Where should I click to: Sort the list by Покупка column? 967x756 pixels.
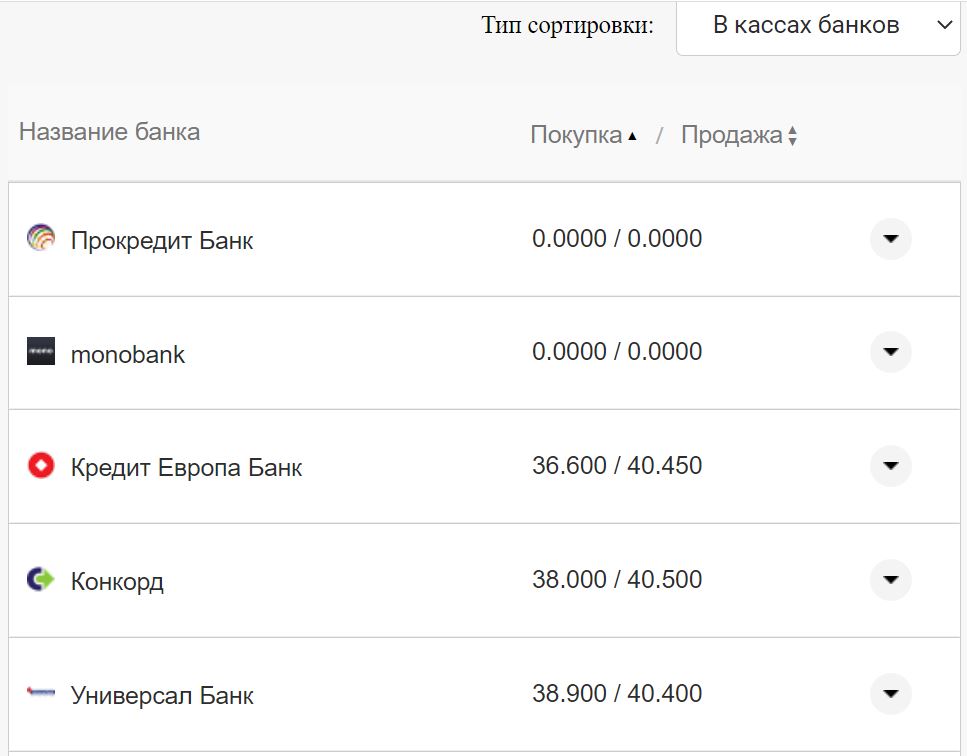coord(575,133)
